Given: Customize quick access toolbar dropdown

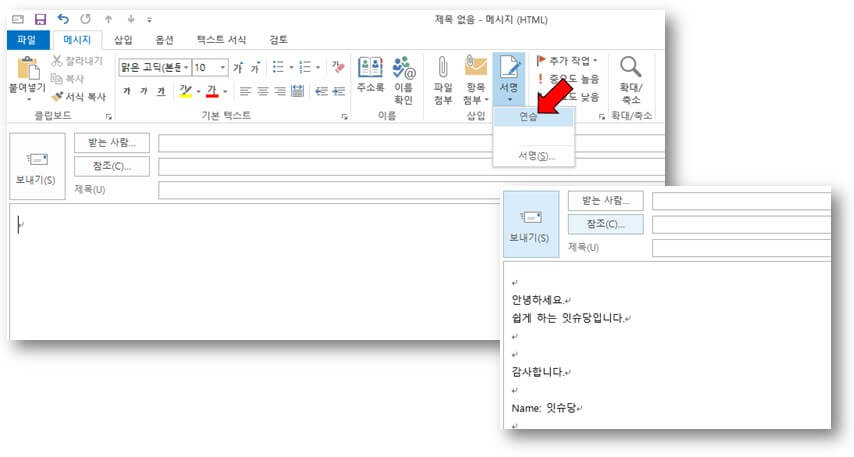Looking at the screenshot, I should coord(149,20).
